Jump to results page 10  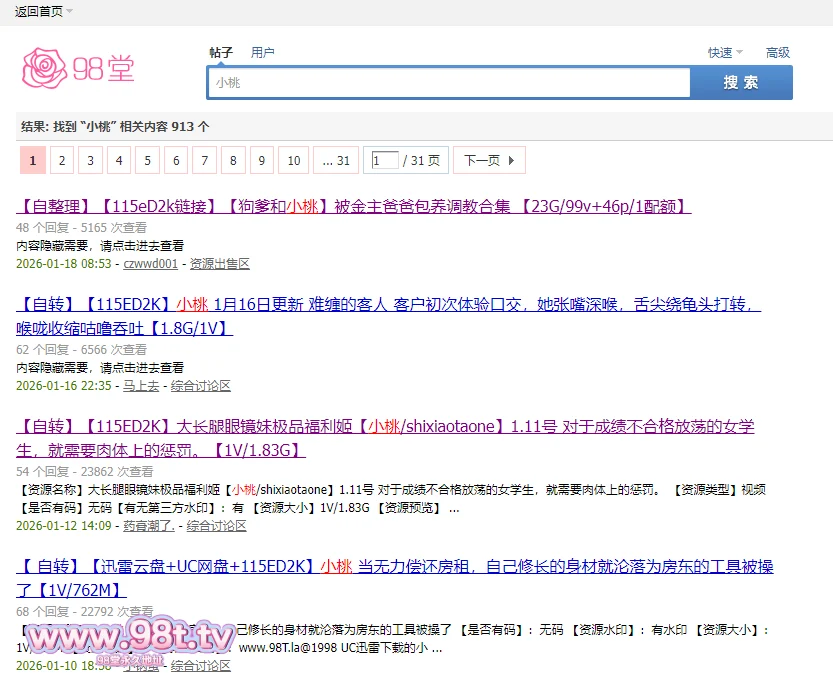click(293, 160)
